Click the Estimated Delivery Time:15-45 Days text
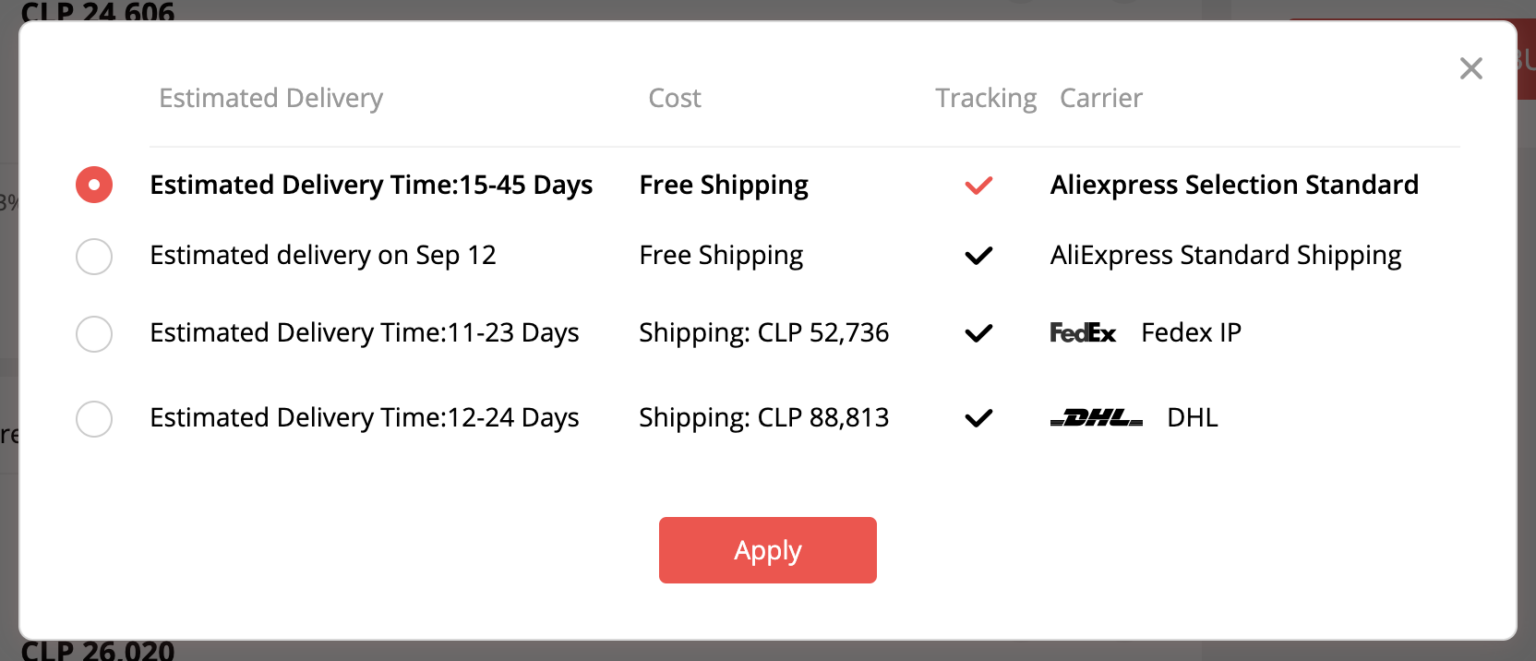 (371, 185)
